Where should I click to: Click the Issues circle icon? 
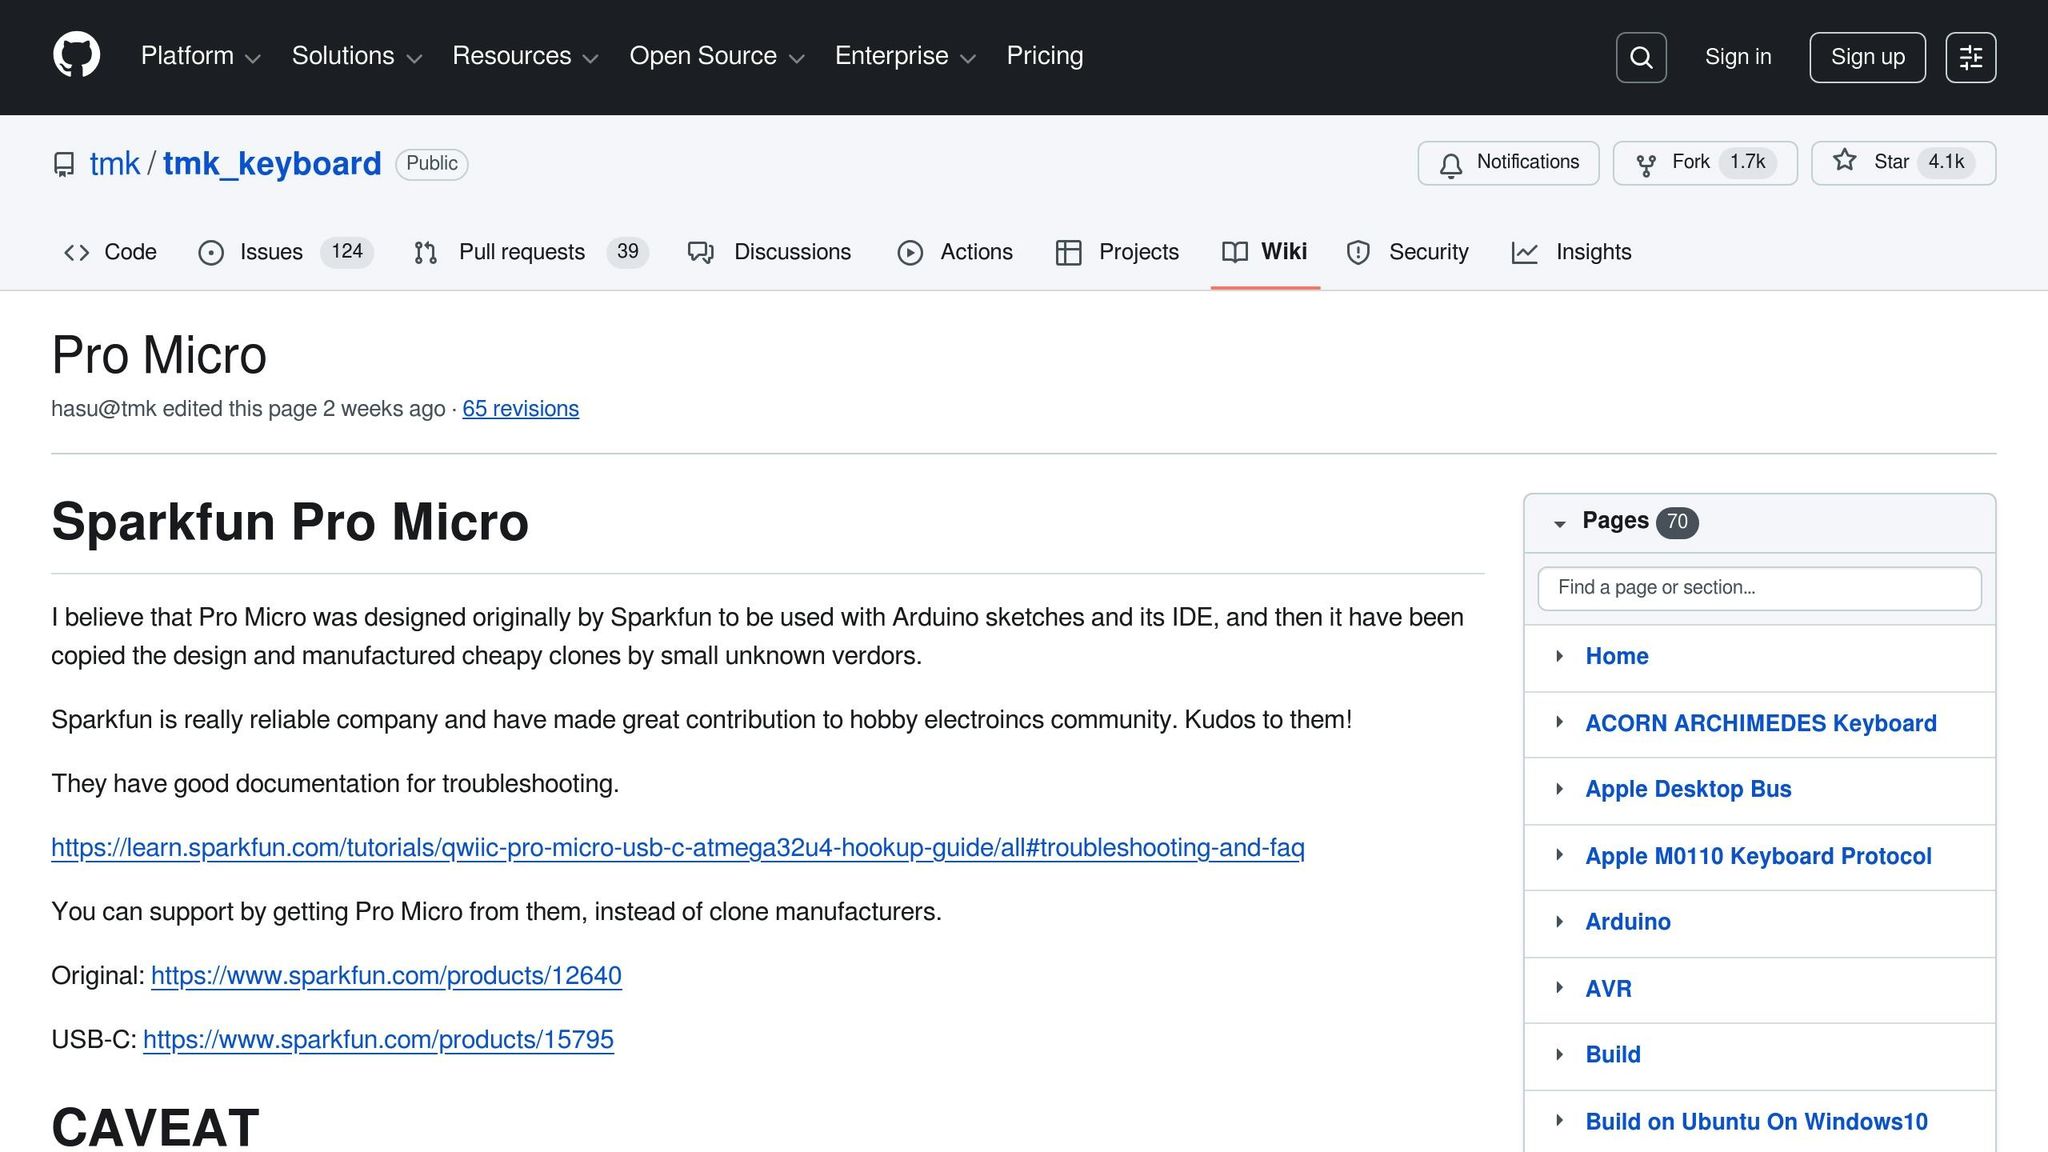point(211,253)
